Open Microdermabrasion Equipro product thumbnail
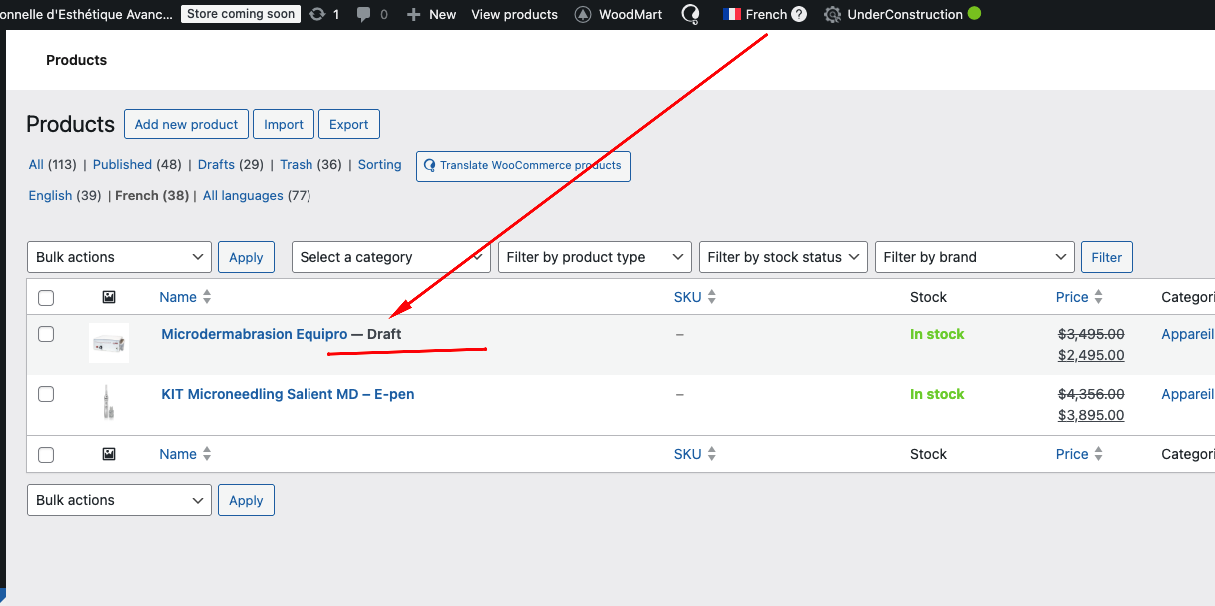1215x606 pixels. (109, 344)
